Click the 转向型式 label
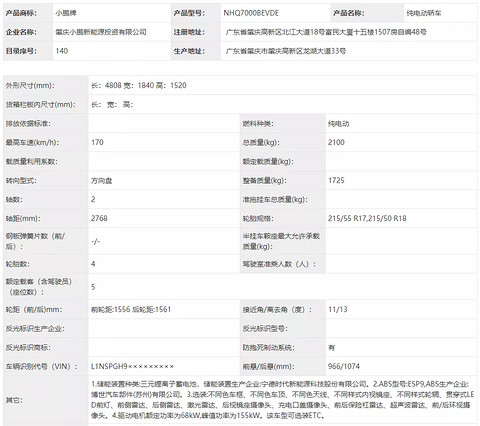 pyautogui.click(x=21, y=180)
